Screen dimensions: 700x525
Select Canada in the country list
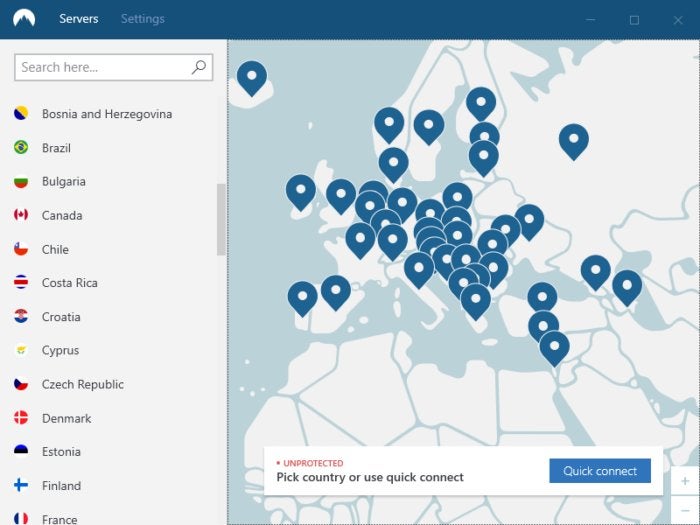coord(62,216)
